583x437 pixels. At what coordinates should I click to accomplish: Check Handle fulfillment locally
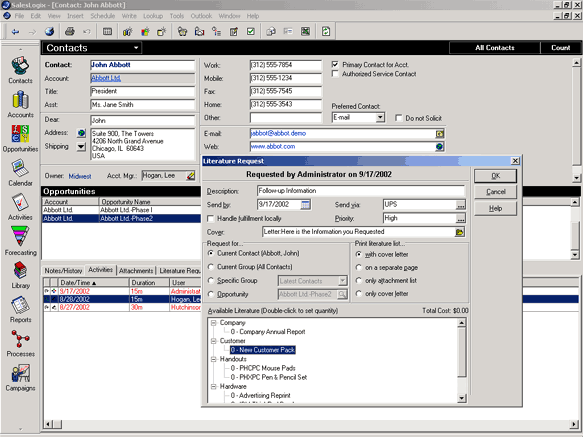211,218
